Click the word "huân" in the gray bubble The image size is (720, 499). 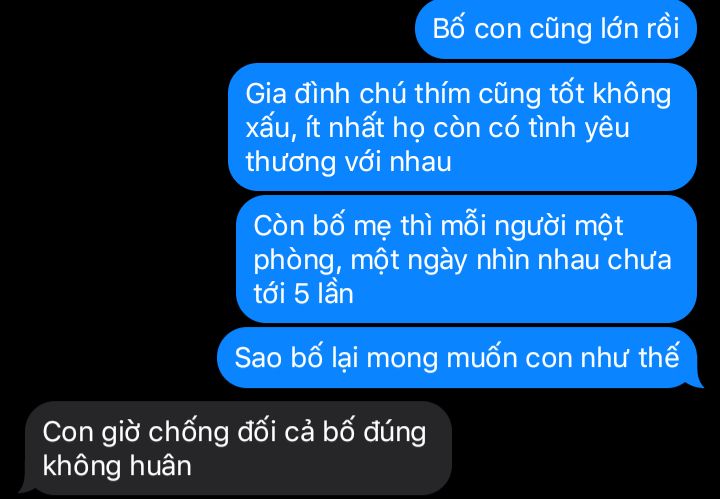[x=161, y=465]
